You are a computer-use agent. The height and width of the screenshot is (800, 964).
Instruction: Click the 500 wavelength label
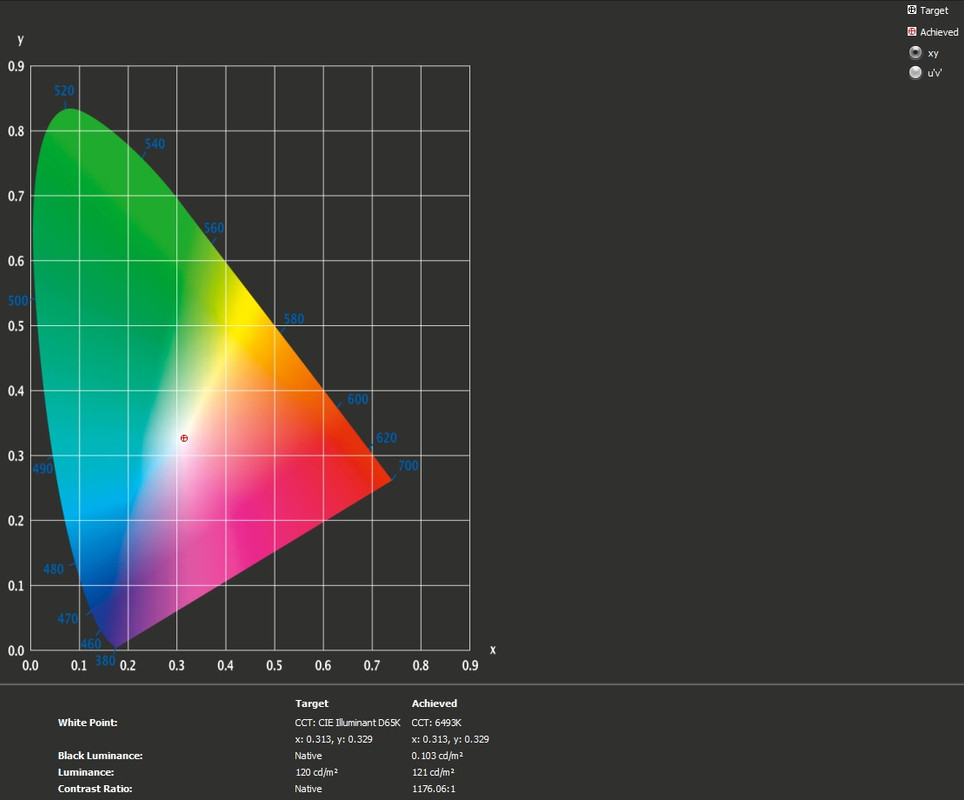click(18, 301)
